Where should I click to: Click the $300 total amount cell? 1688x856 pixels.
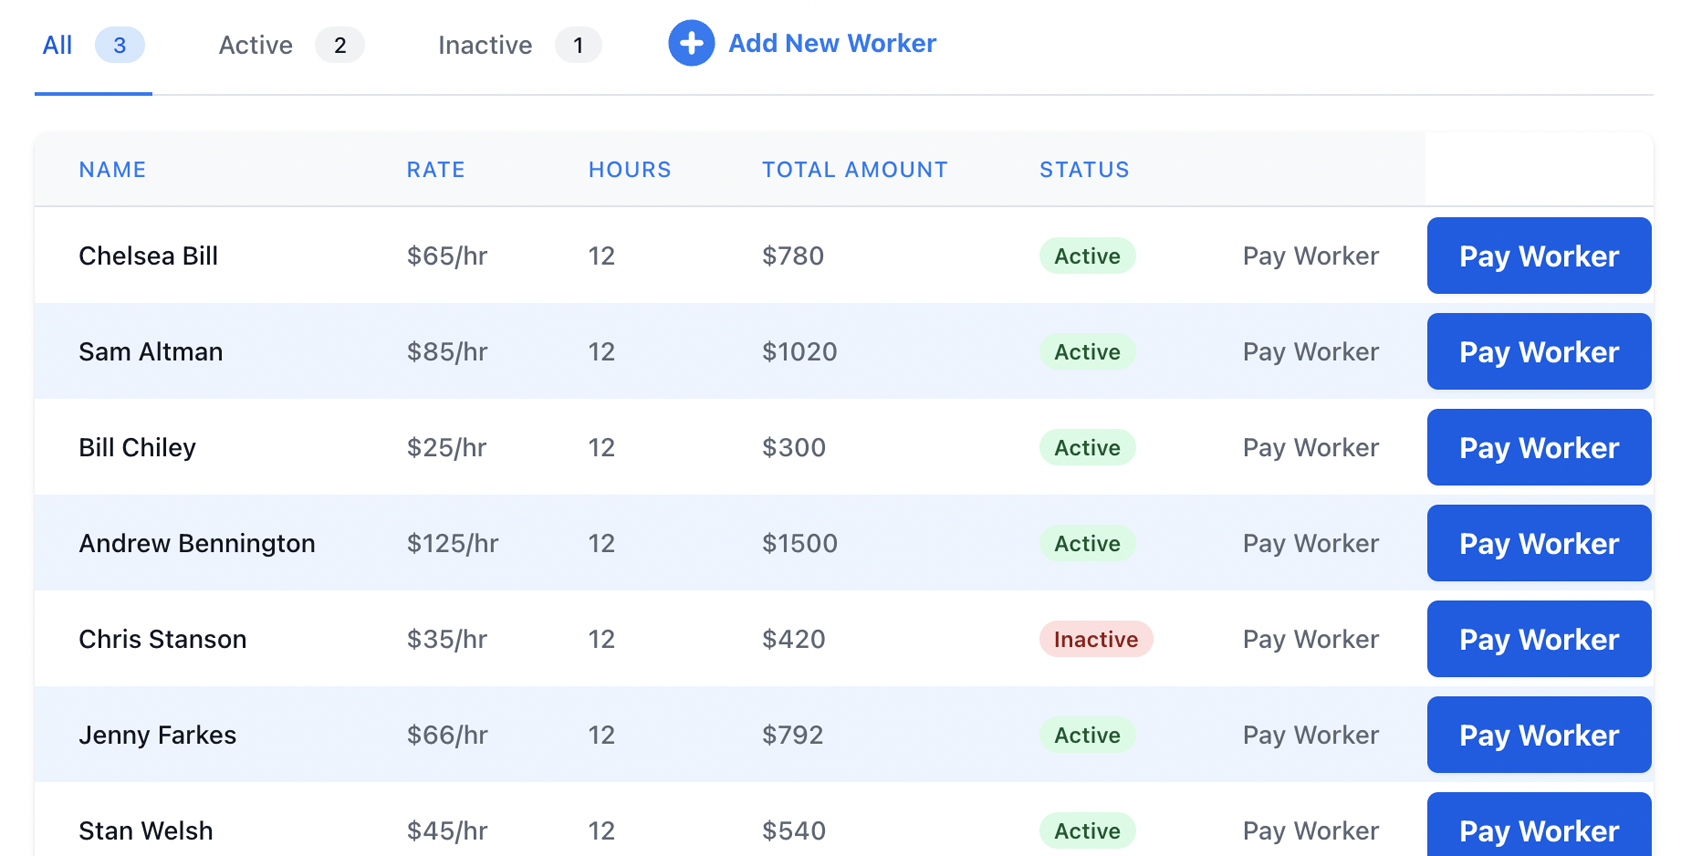794,448
